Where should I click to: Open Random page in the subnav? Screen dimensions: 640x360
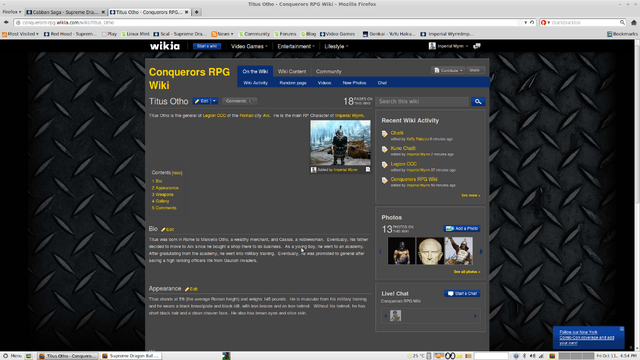point(293,83)
